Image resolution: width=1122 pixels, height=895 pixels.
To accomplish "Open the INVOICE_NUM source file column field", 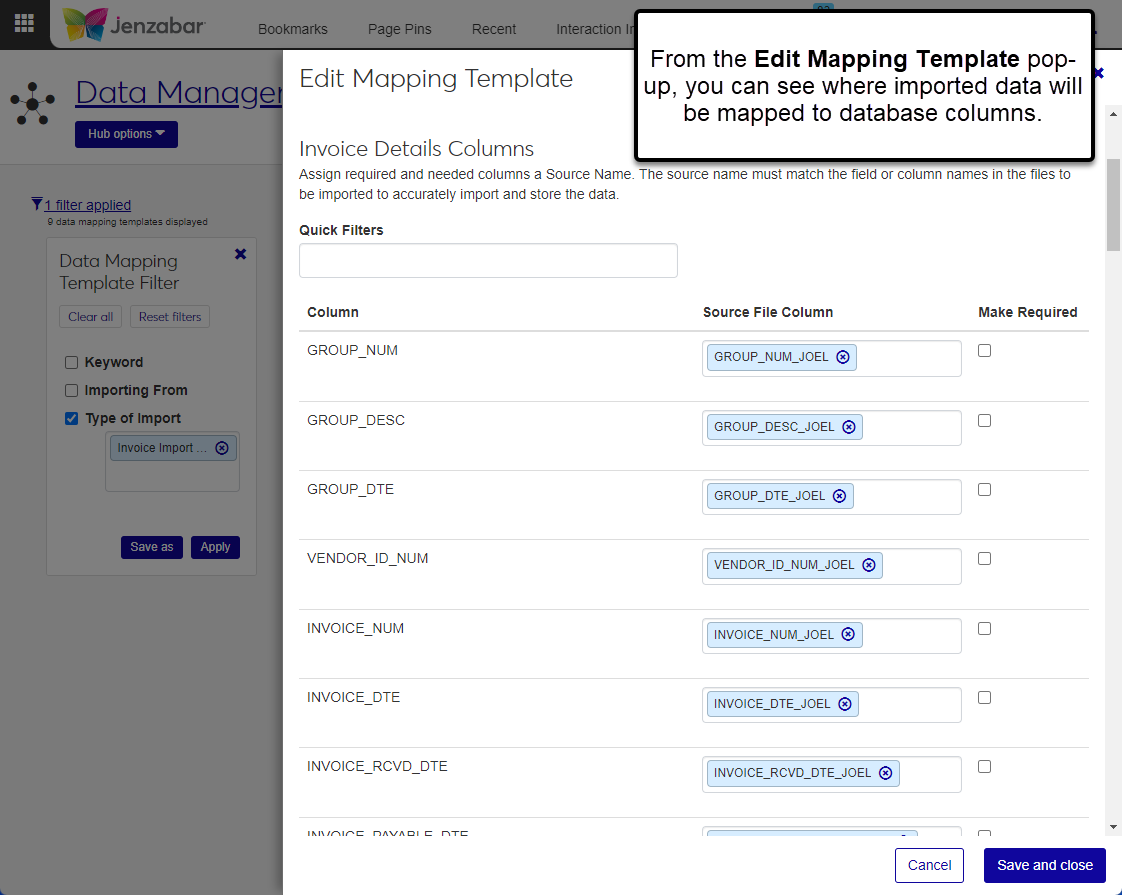I will 908,636.
